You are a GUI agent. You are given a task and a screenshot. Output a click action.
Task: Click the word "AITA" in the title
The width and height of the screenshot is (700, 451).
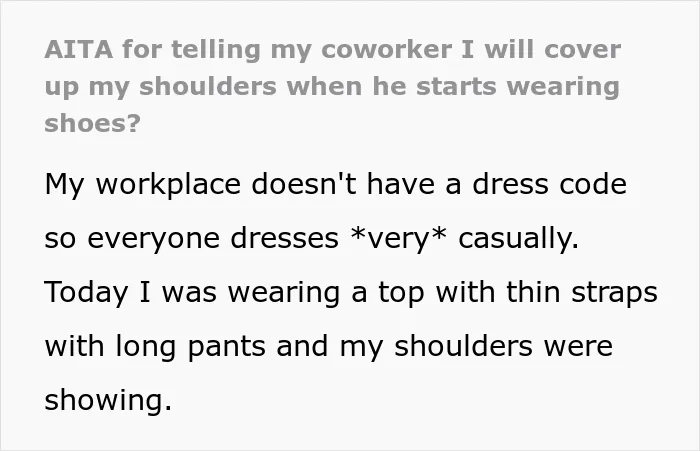pyautogui.click(x=79, y=50)
